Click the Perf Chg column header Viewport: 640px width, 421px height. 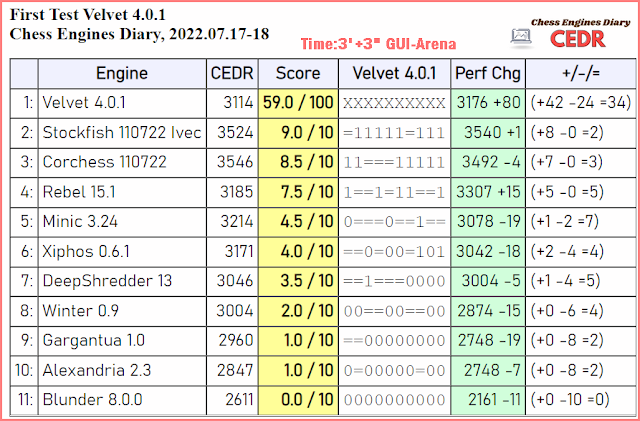(488, 74)
